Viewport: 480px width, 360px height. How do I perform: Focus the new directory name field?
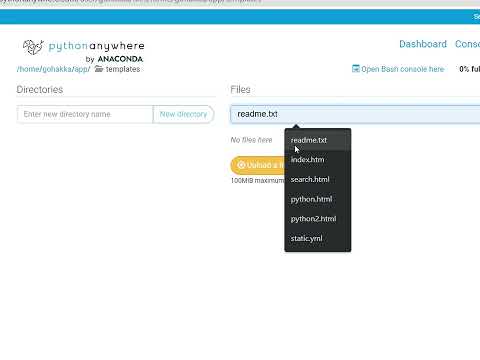(85, 114)
